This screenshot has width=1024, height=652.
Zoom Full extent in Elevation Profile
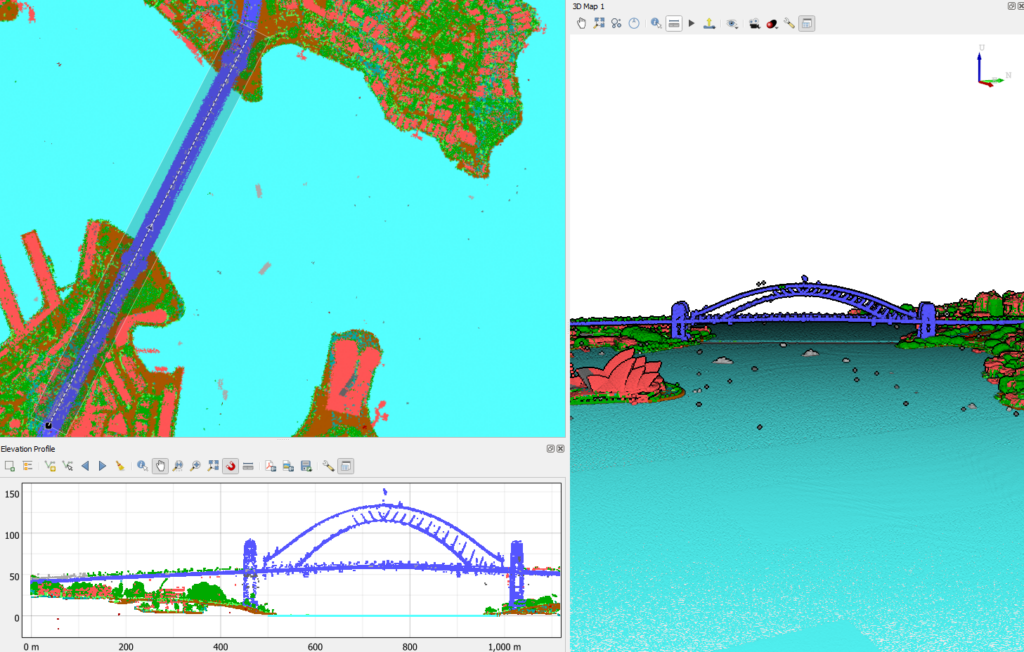(x=213, y=466)
